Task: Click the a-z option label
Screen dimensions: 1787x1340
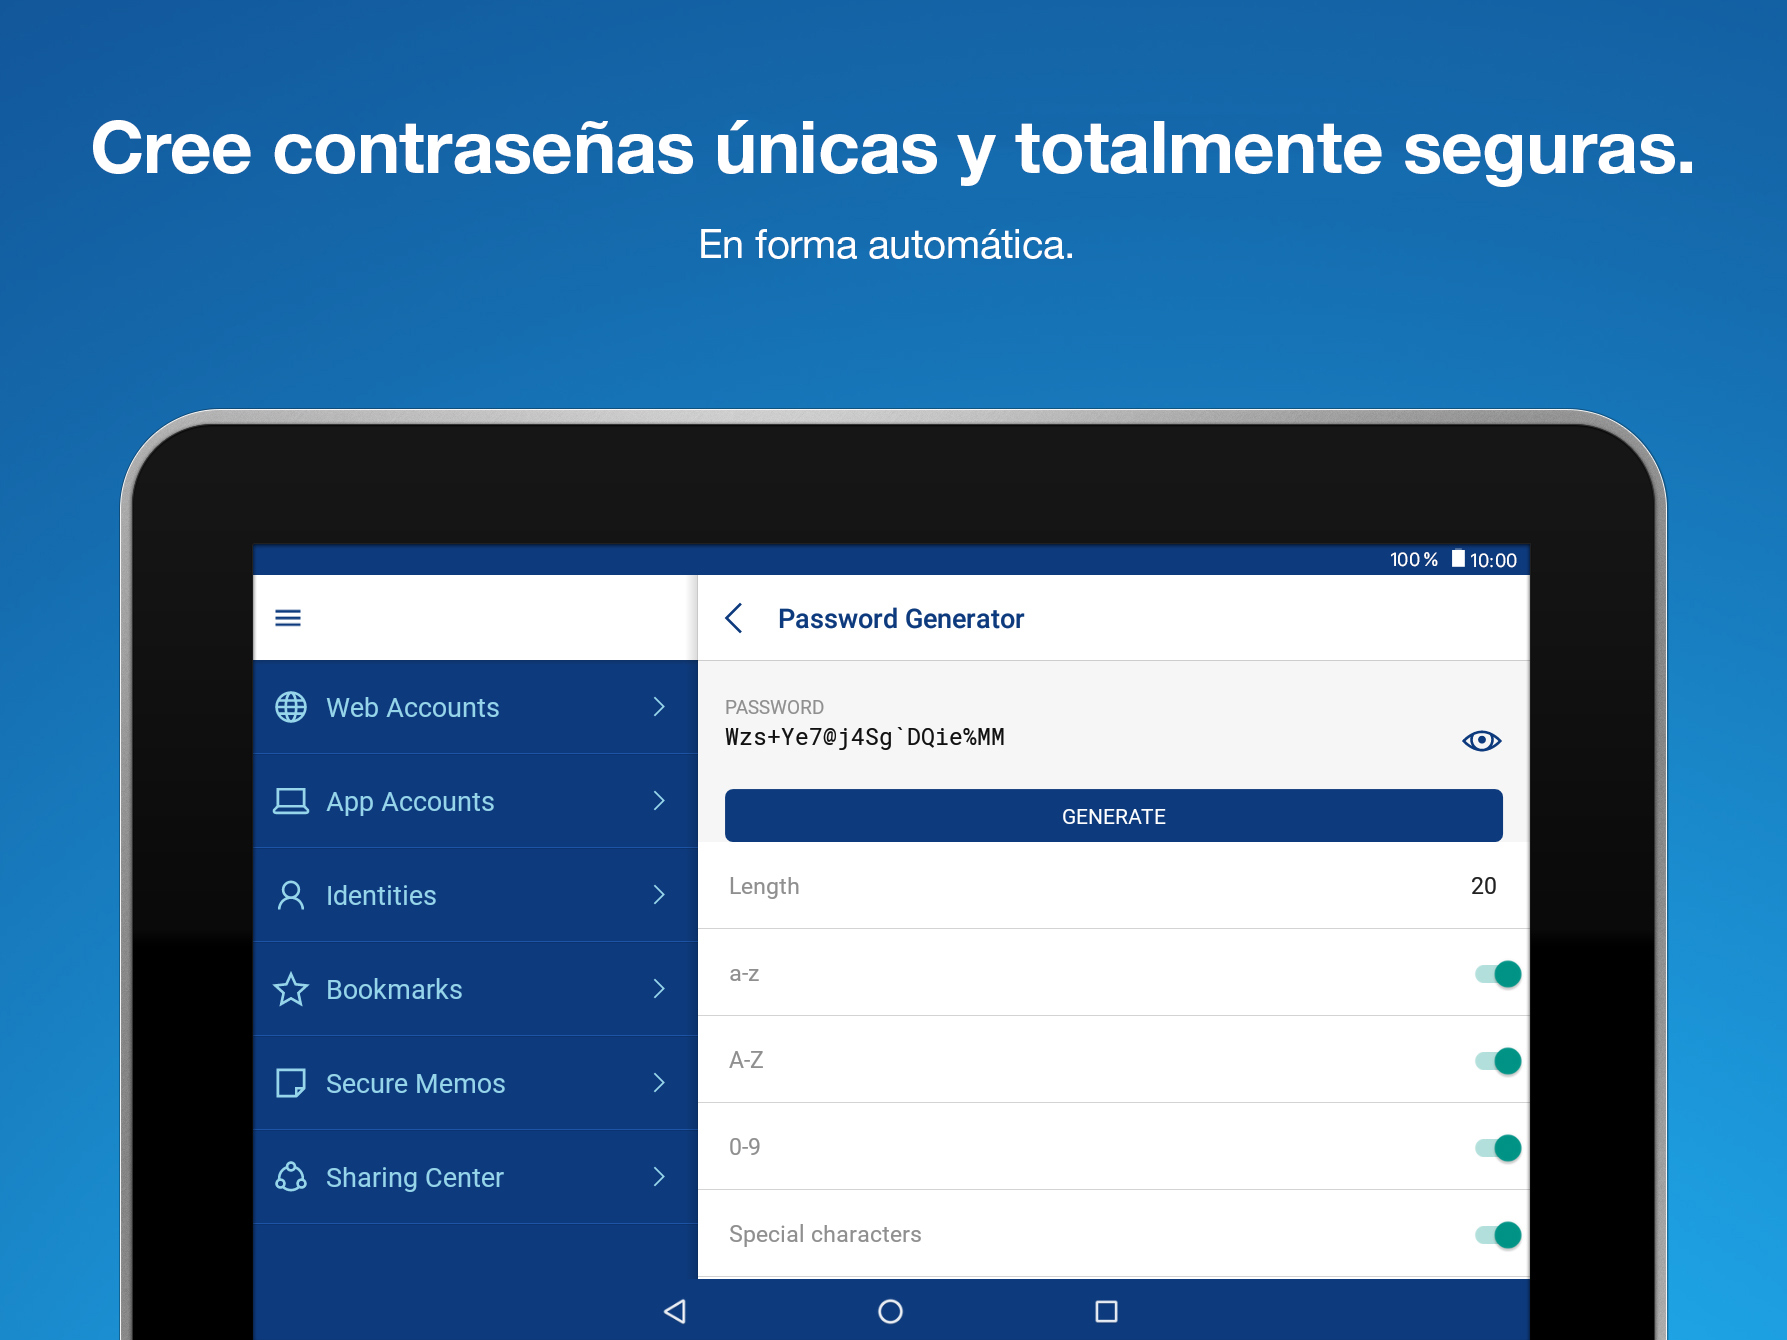Action: [x=744, y=974]
